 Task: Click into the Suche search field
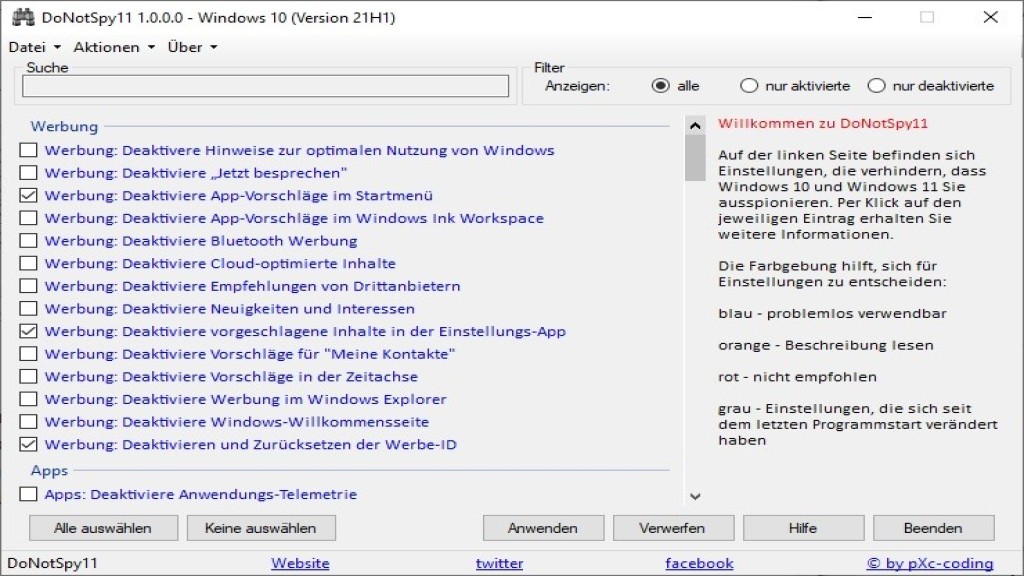[x=265, y=87]
